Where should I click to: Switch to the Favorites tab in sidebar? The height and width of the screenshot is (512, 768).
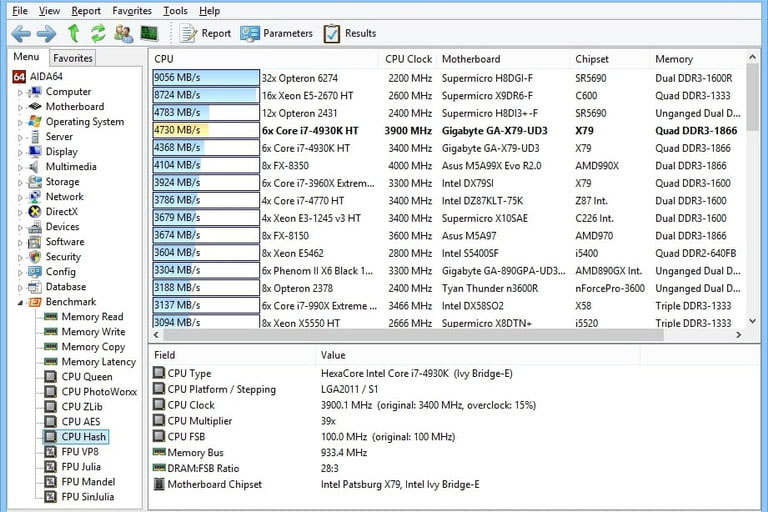pyautogui.click(x=72, y=58)
